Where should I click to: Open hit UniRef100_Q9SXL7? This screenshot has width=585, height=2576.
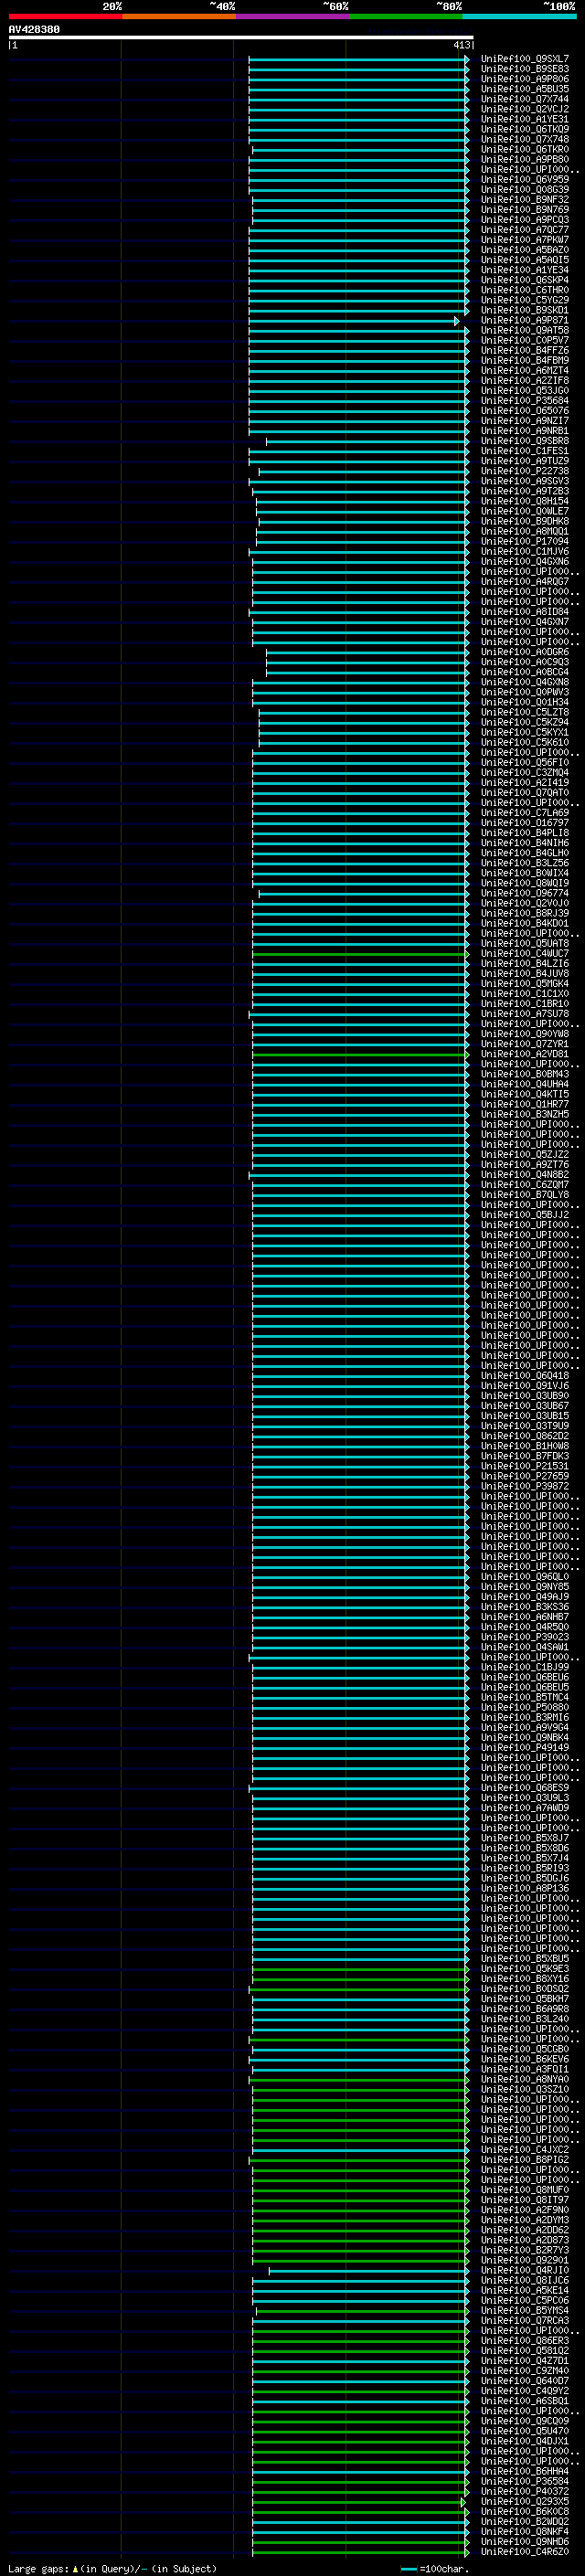[524, 59]
